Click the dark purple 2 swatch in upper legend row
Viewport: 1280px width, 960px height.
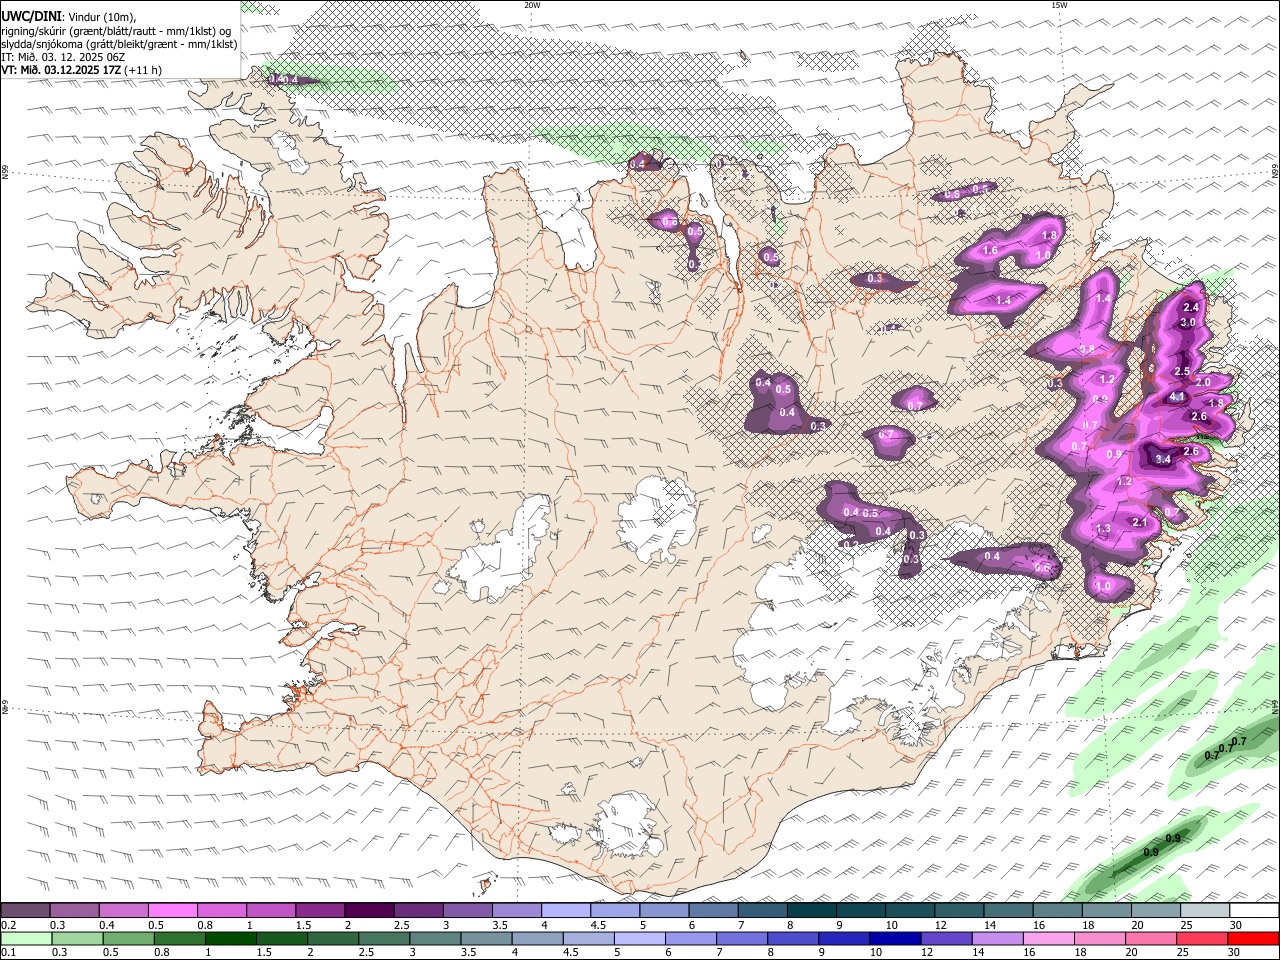coord(368,910)
